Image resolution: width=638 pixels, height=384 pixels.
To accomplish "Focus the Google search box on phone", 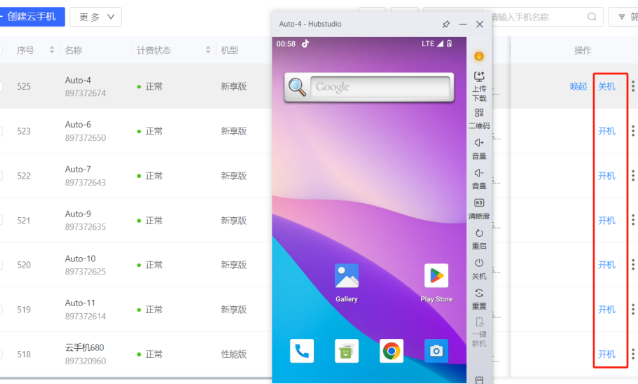I will (x=380, y=87).
